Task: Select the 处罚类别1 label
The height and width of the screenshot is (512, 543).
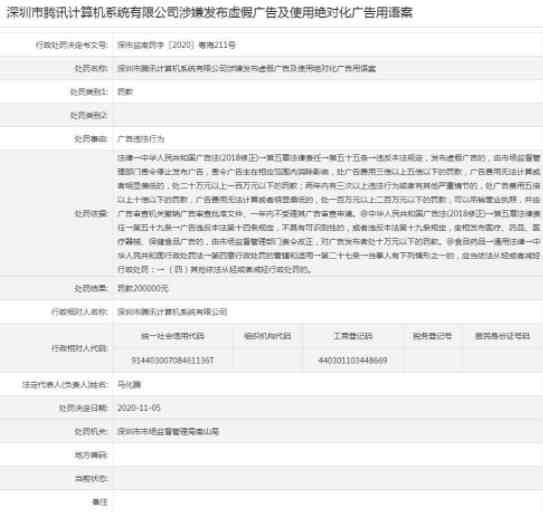Action: [89, 92]
